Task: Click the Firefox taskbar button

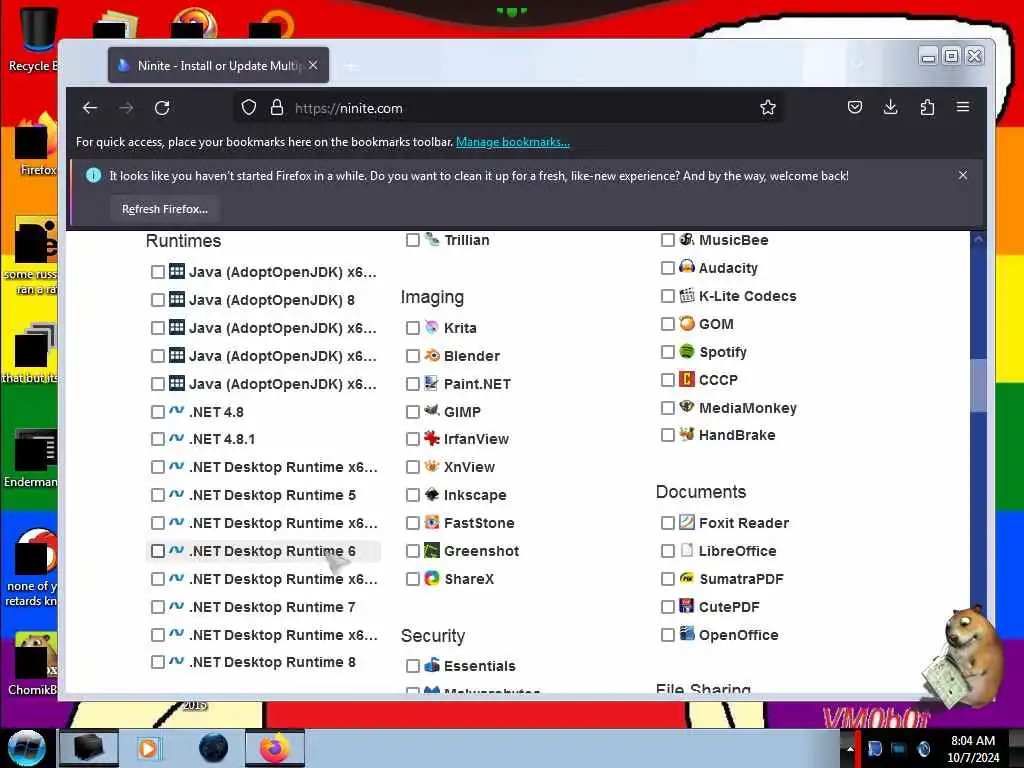Action: (274, 748)
